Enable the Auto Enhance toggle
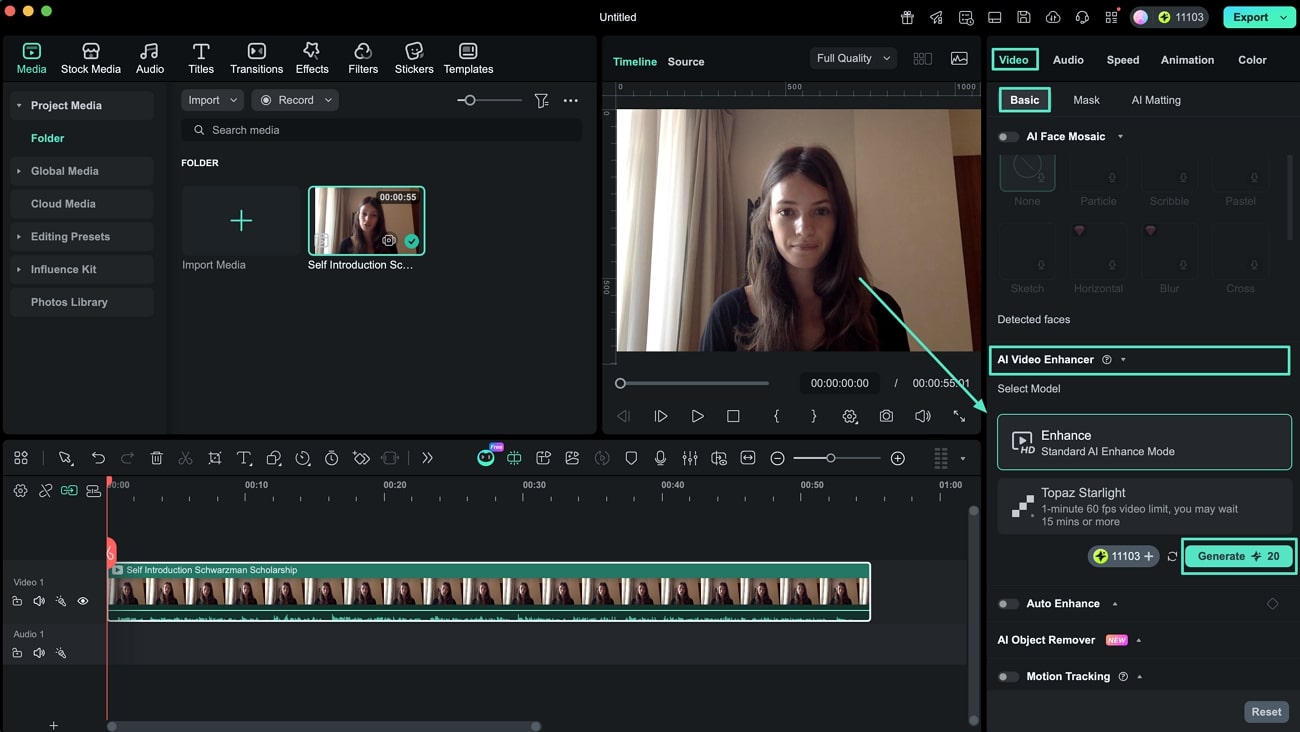 click(1008, 603)
